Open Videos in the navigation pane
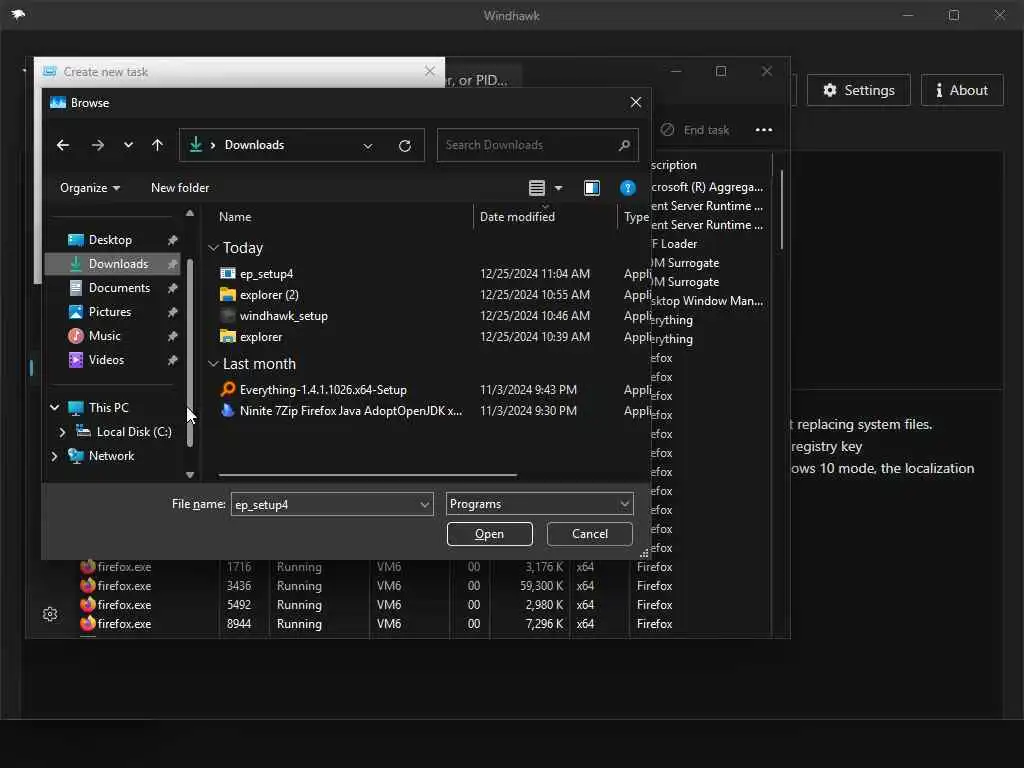This screenshot has width=1024, height=768. (106, 360)
